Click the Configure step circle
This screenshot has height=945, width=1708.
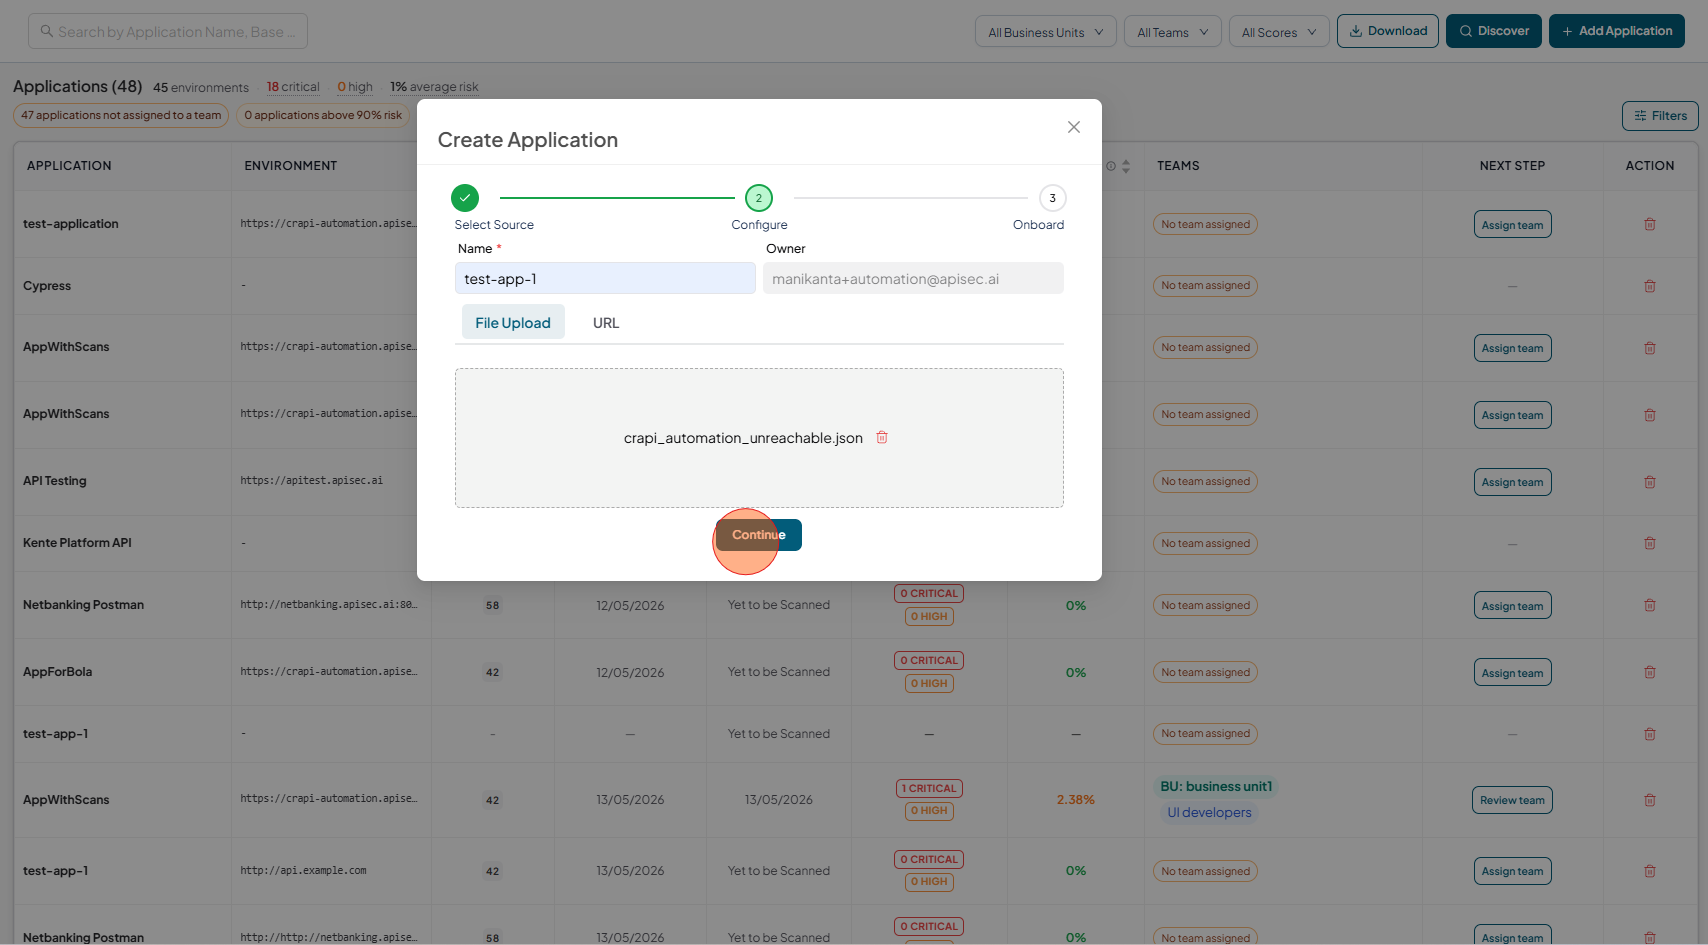(x=759, y=198)
